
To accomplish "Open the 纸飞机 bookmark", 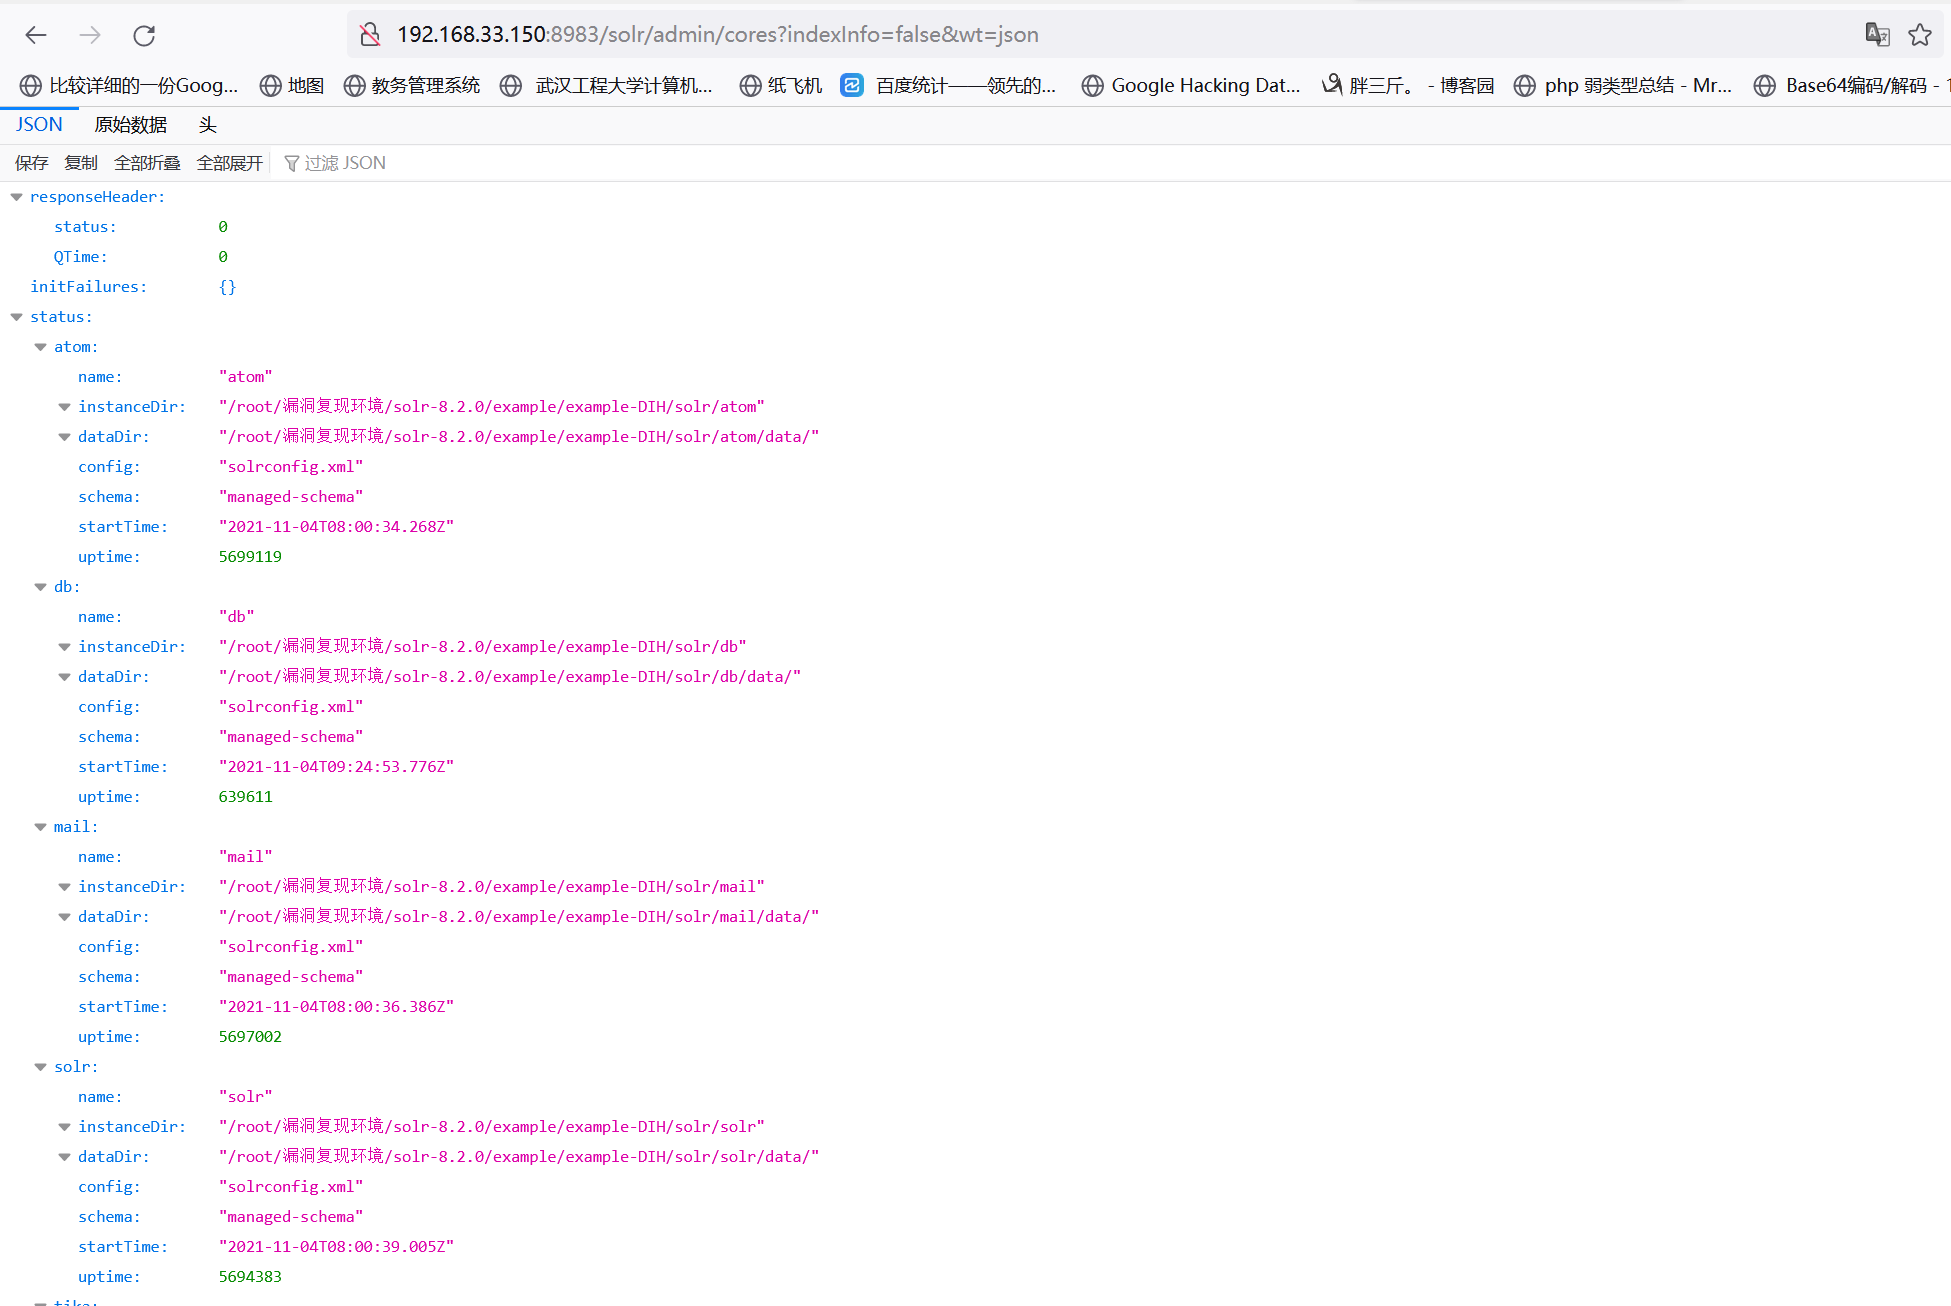I will point(780,86).
